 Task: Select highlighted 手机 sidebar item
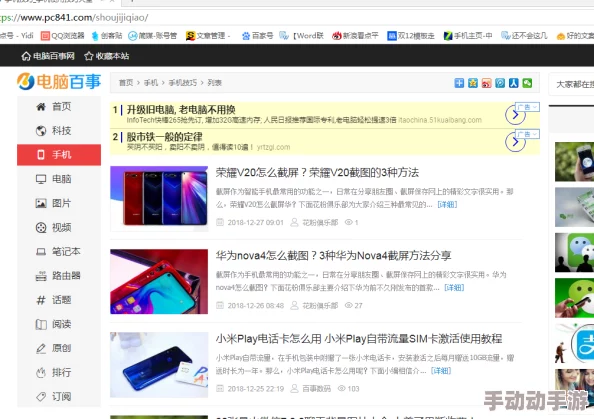tap(59, 155)
